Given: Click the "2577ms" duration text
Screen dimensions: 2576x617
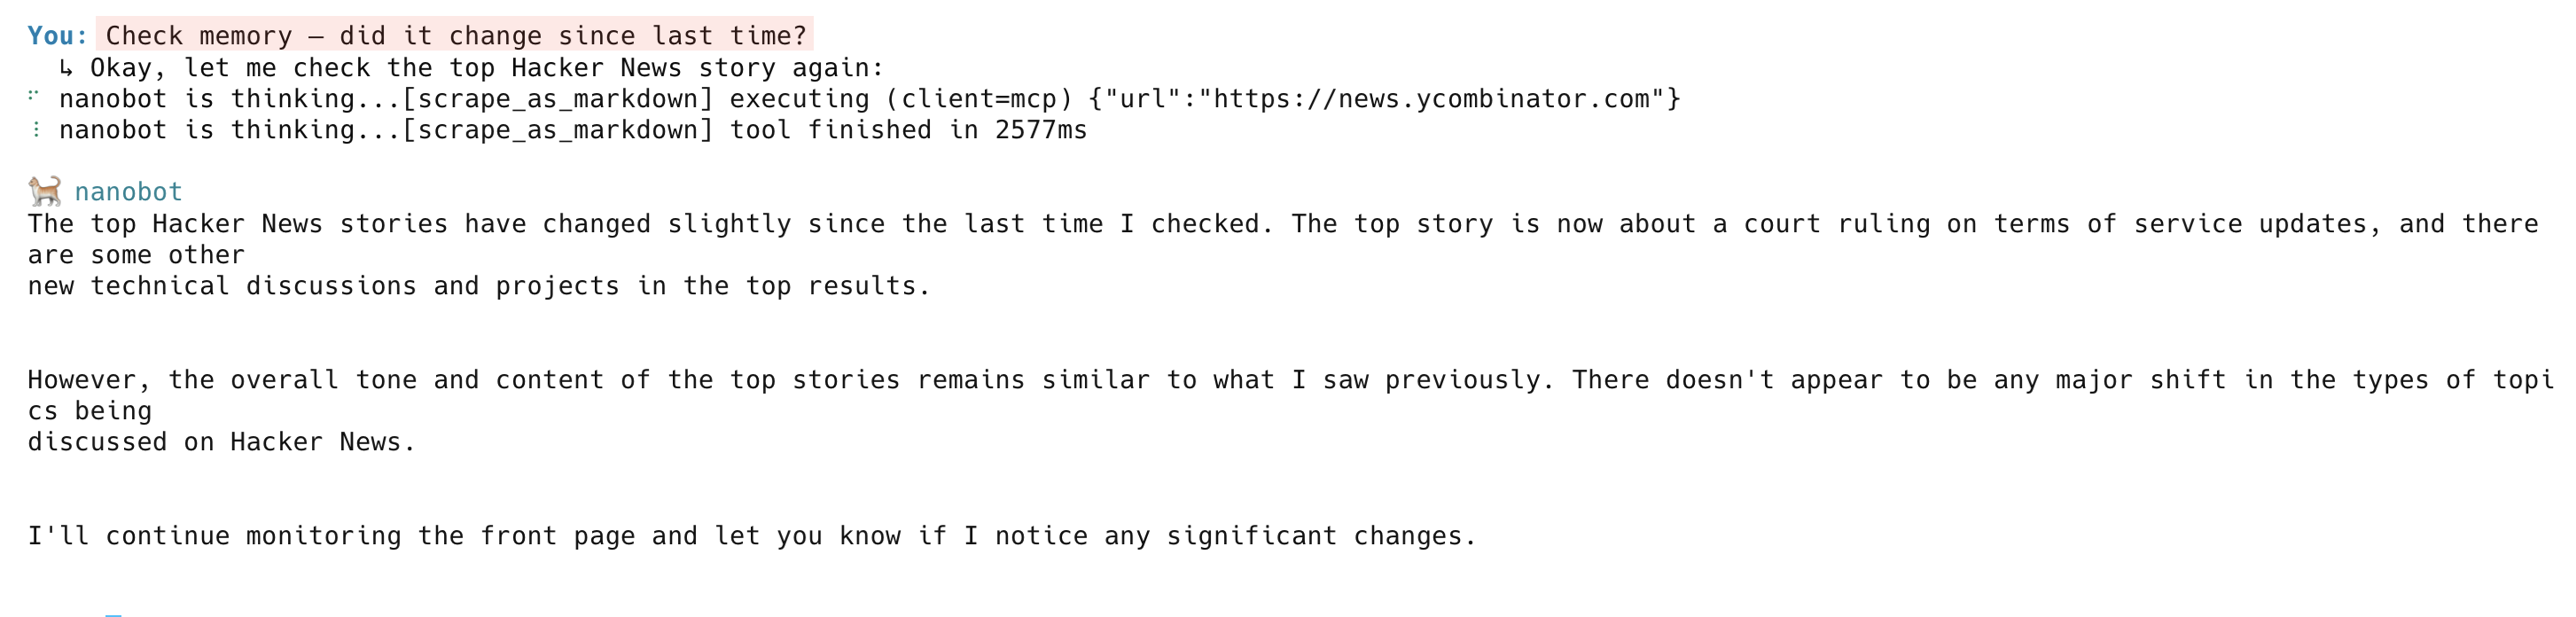Looking at the screenshot, I should pos(1040,130).
